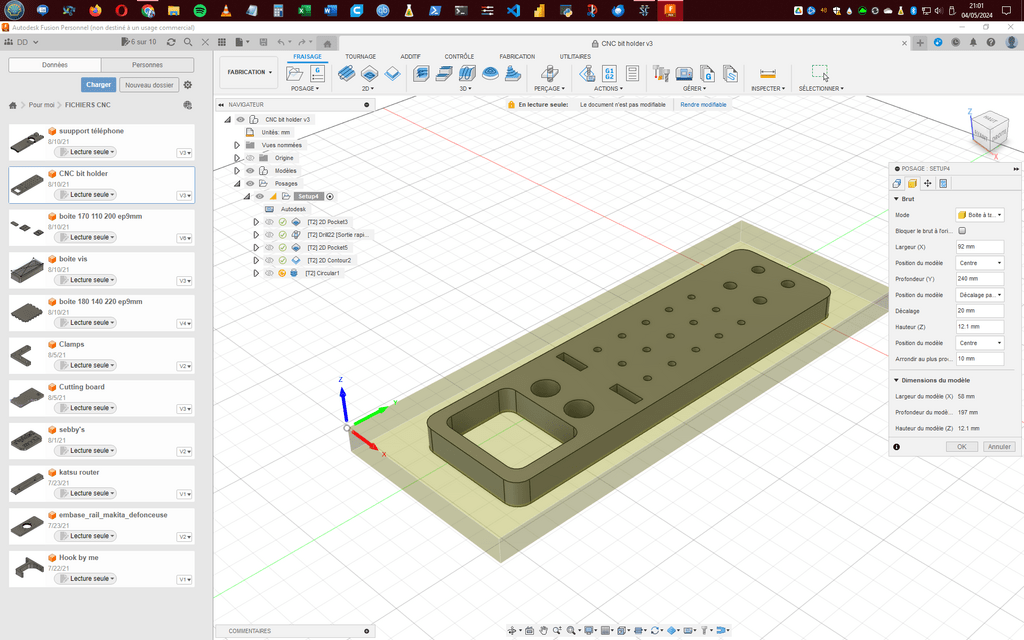The image size is (1024, 640).
Task: Collapse the Brut section
Action: (x=897, y=199)
